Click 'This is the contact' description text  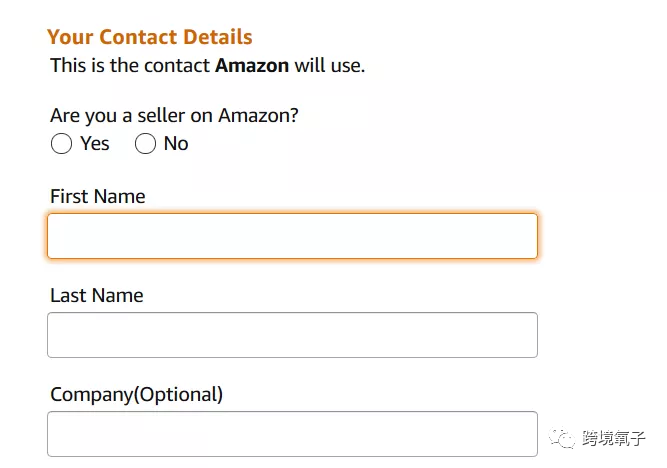point(130,67)
